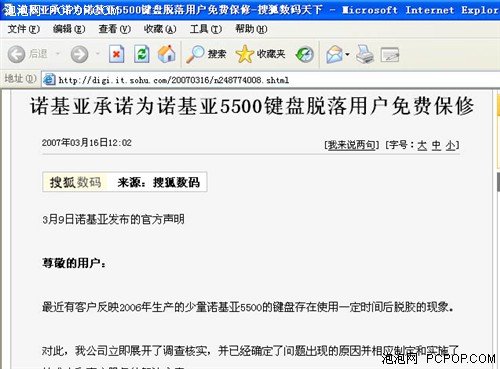The image size is (500, 369).
Task: Click the Mail envelope icon
Action: click(x=335, y=54)
